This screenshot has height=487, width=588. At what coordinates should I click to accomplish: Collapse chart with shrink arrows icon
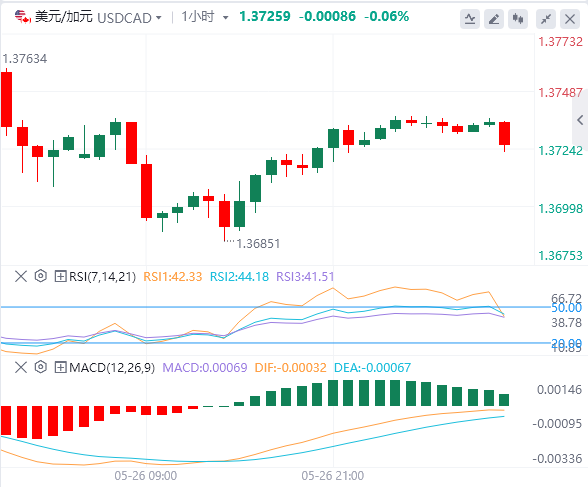point(546,19)
